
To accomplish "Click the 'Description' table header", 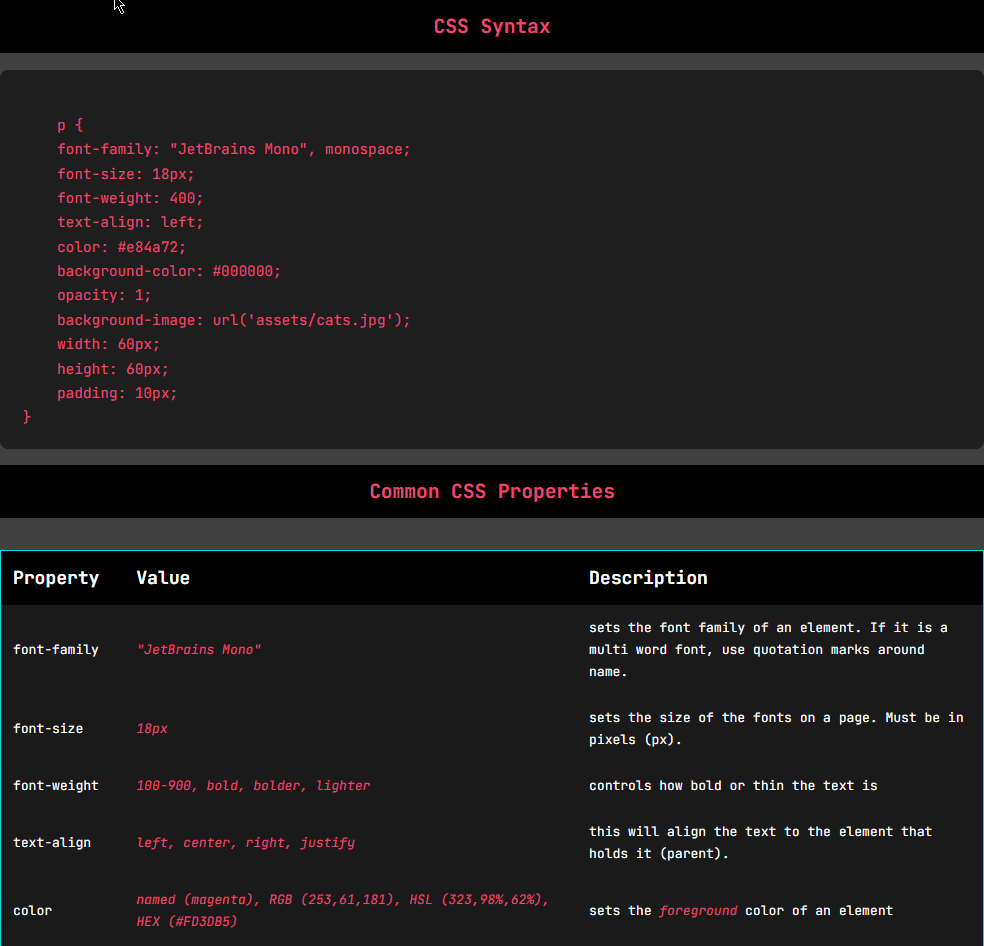I will pyautogui.click(x=648, y=578).
